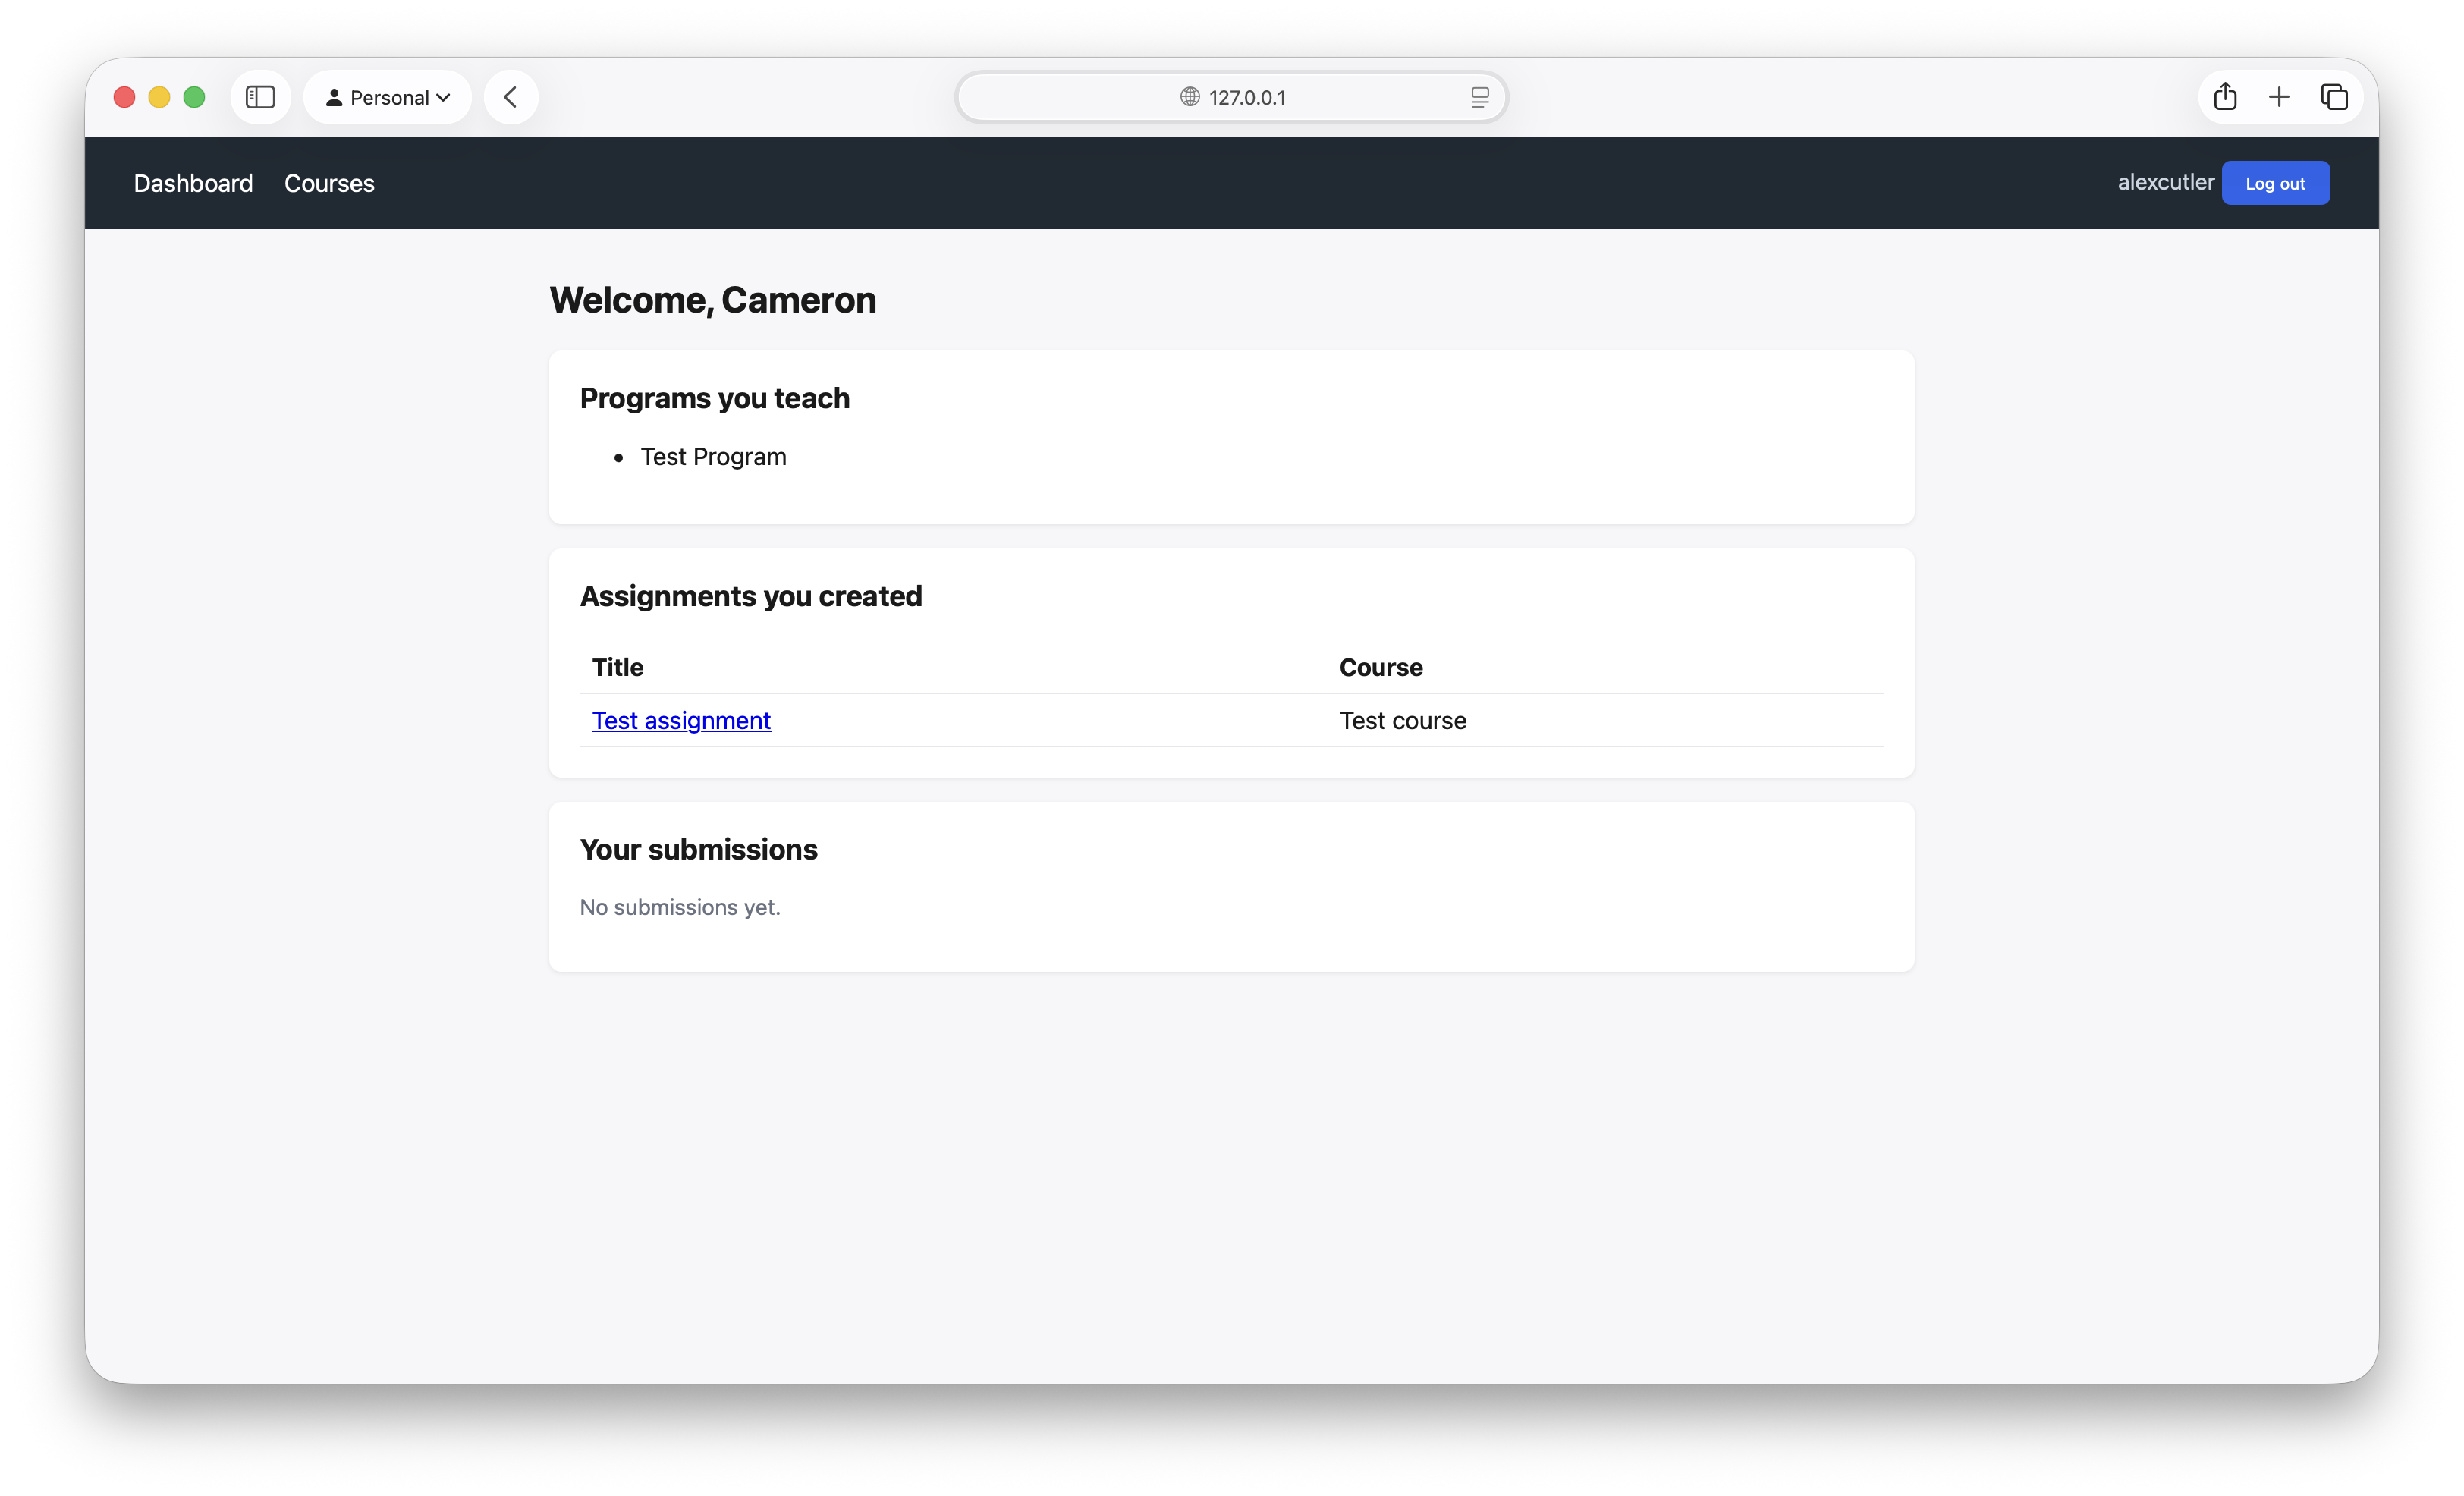Toggle the Safari sidebar icon
Screen dimensions: 2464x1496
tap(260, 97)
